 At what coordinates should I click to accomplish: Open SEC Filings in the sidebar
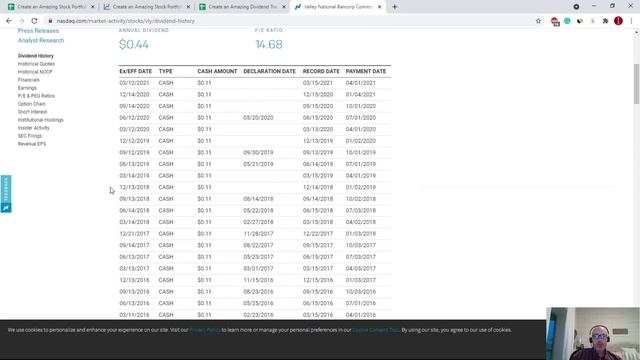(x=29, y=136)
